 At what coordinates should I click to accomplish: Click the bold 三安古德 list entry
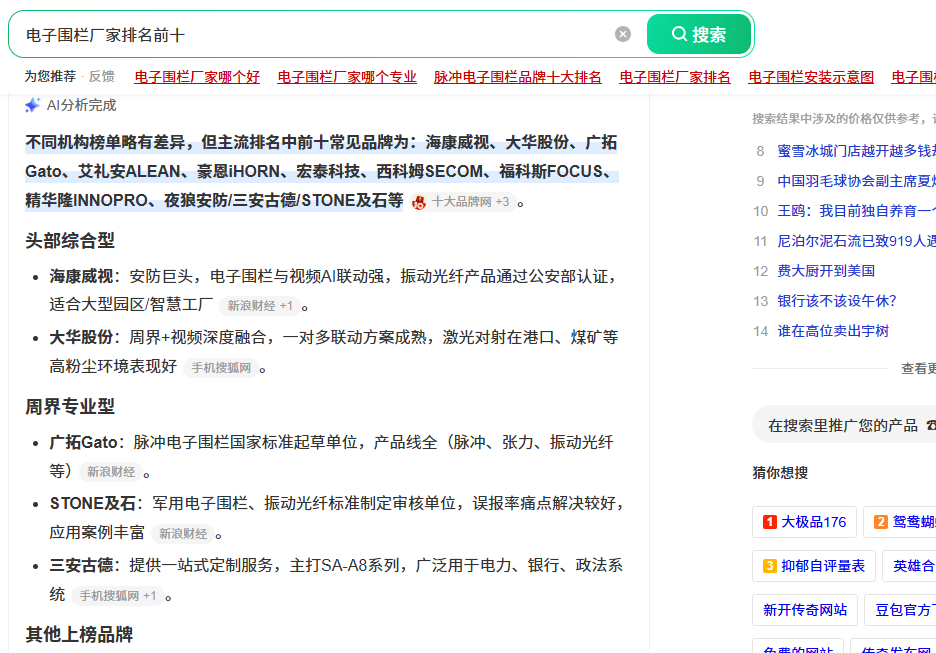click(81, 565)
